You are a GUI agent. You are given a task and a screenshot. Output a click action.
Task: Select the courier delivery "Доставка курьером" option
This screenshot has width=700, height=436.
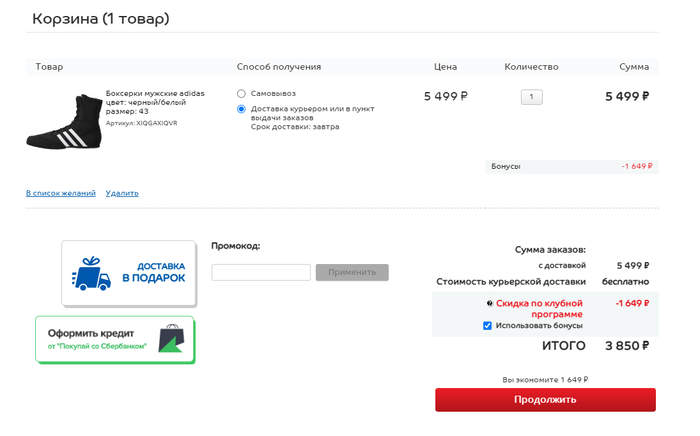[241, 109]
